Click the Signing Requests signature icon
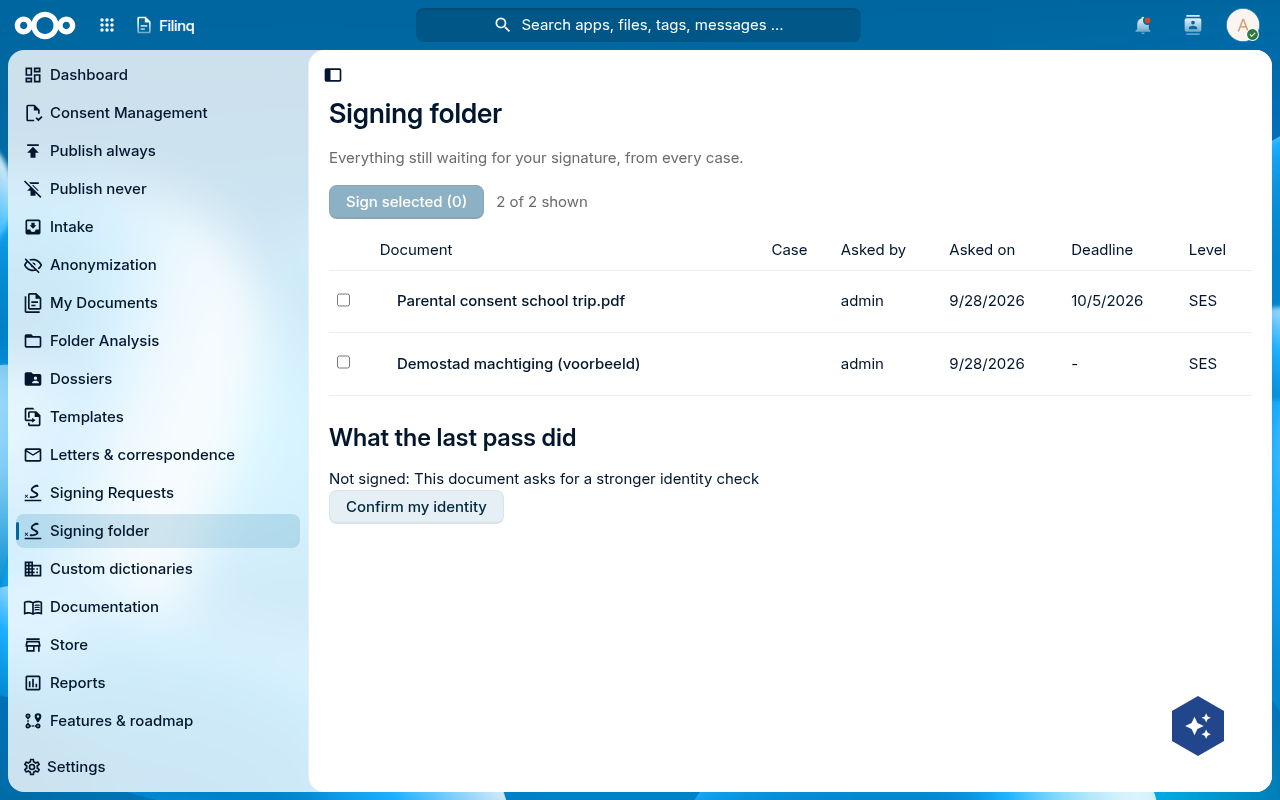The width and height of the screenshot is (1280, 800). 33,493
